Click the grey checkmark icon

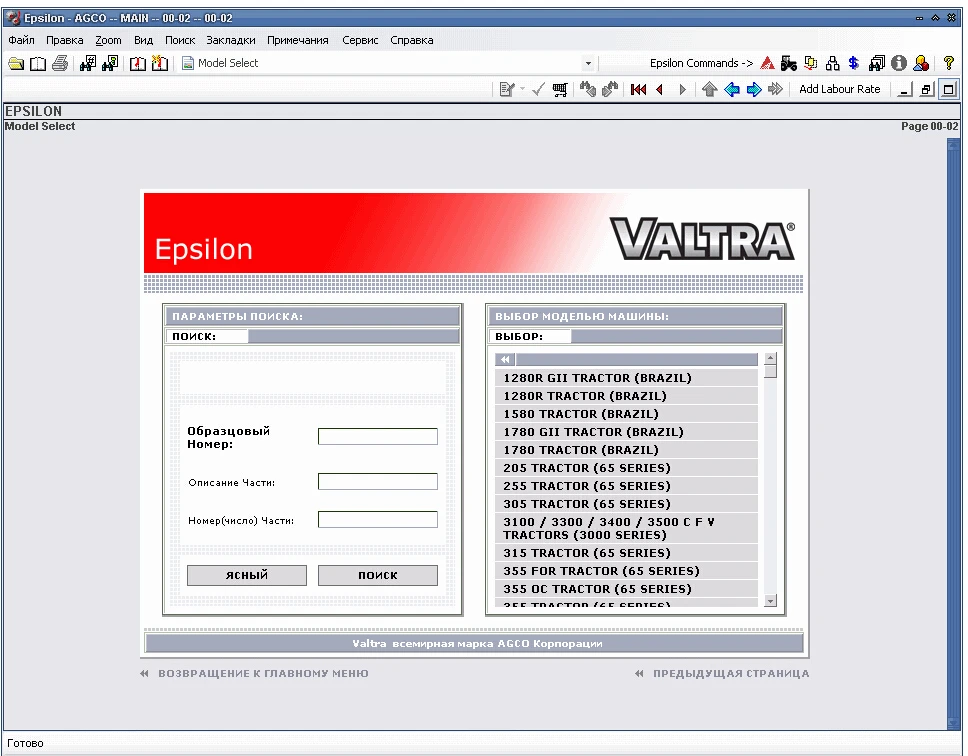538,89
